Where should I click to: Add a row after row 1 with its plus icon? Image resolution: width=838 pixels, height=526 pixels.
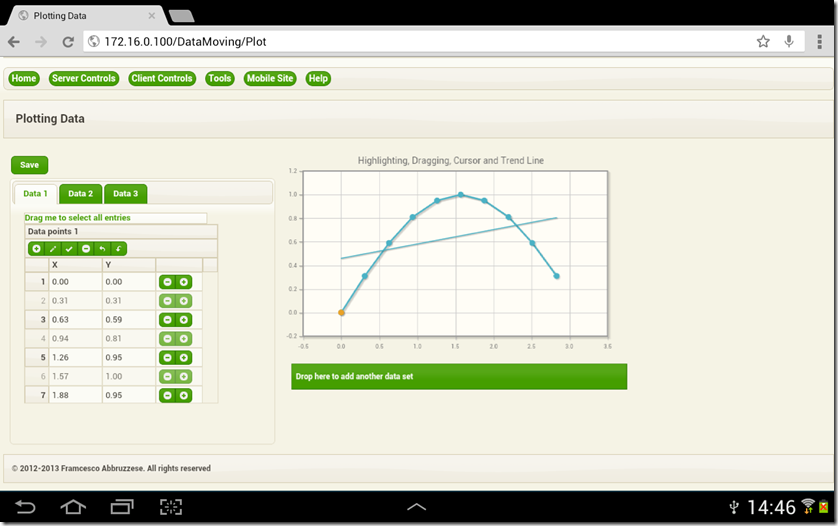click(184, 282)
